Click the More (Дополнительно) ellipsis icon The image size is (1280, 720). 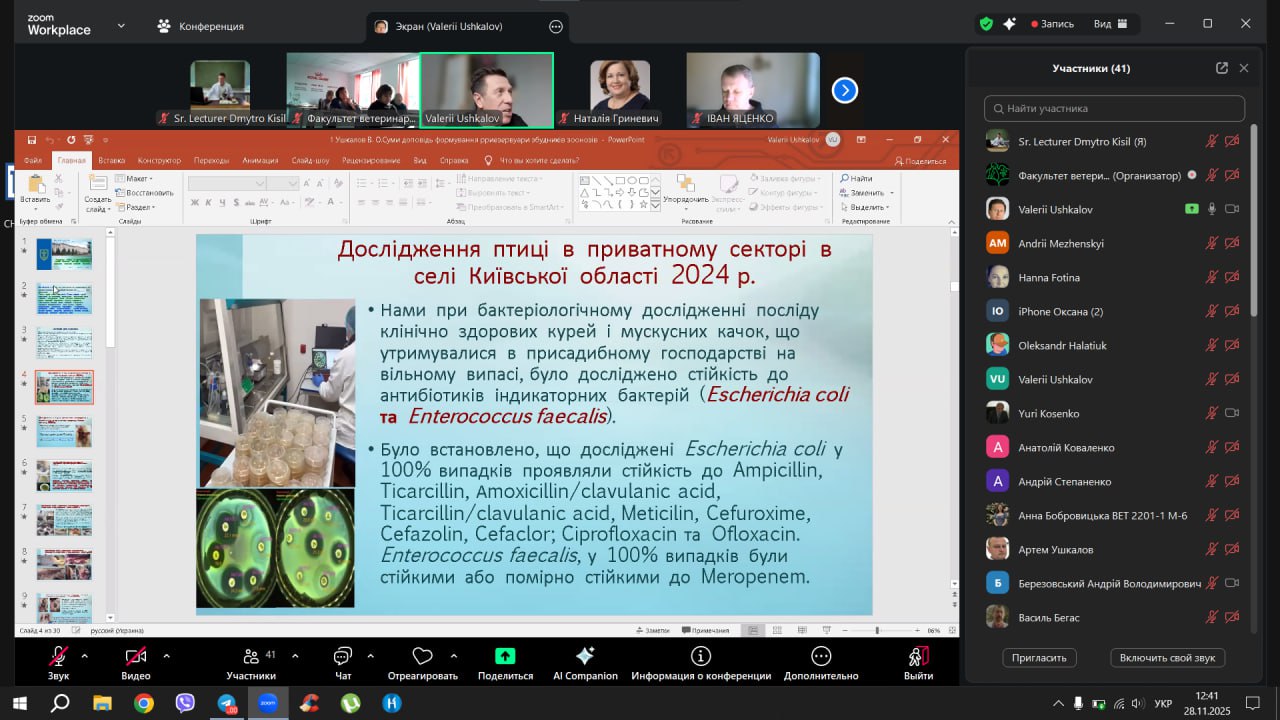point(821,656)
